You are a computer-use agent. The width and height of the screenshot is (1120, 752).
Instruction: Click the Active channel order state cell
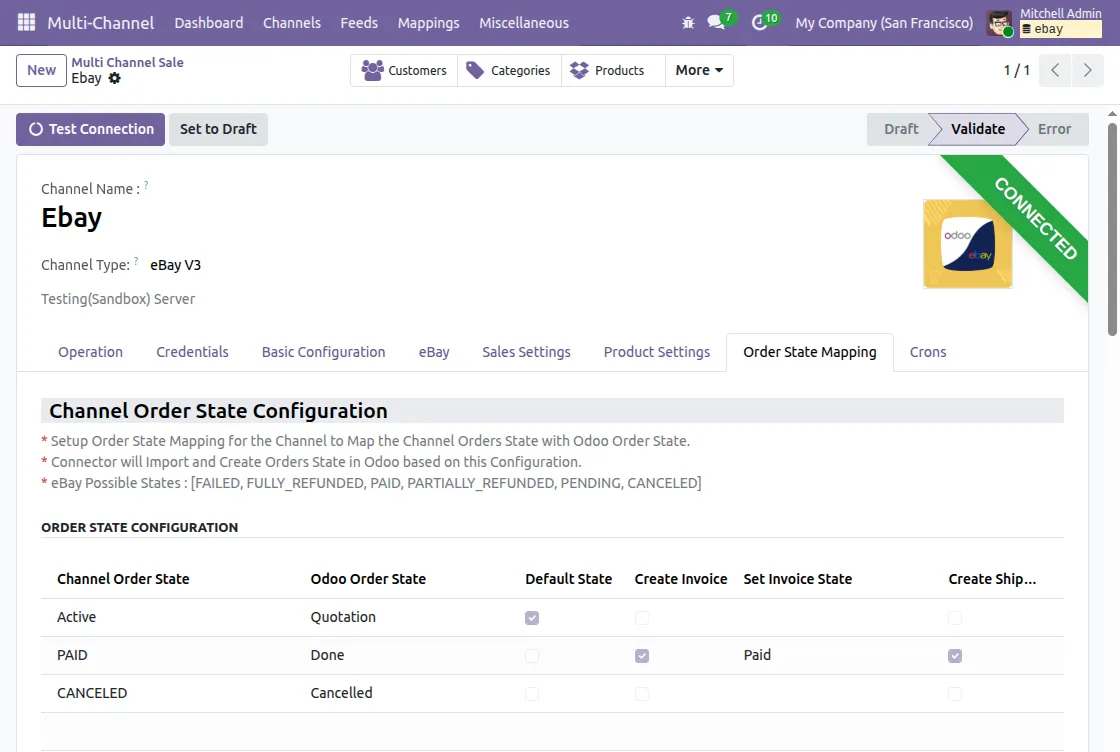tap(76, 617)
